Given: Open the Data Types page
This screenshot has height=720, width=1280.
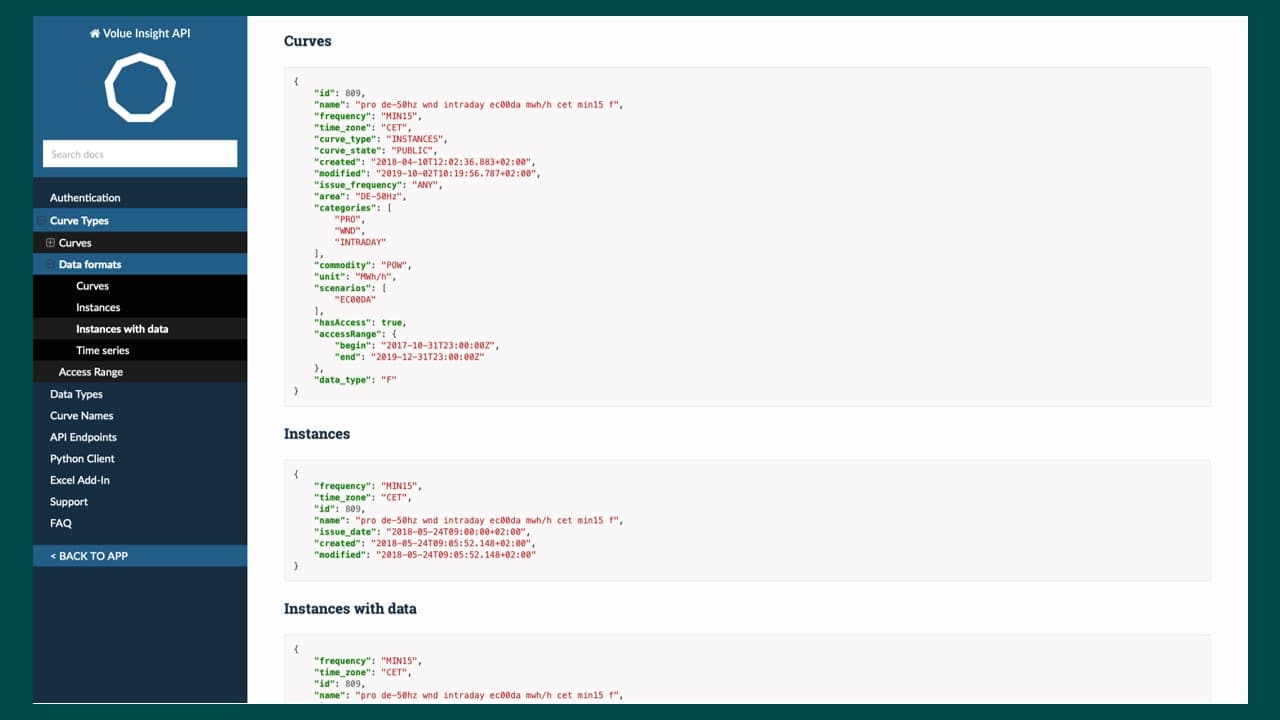Looking at the screenshot, I should point(76,394).
